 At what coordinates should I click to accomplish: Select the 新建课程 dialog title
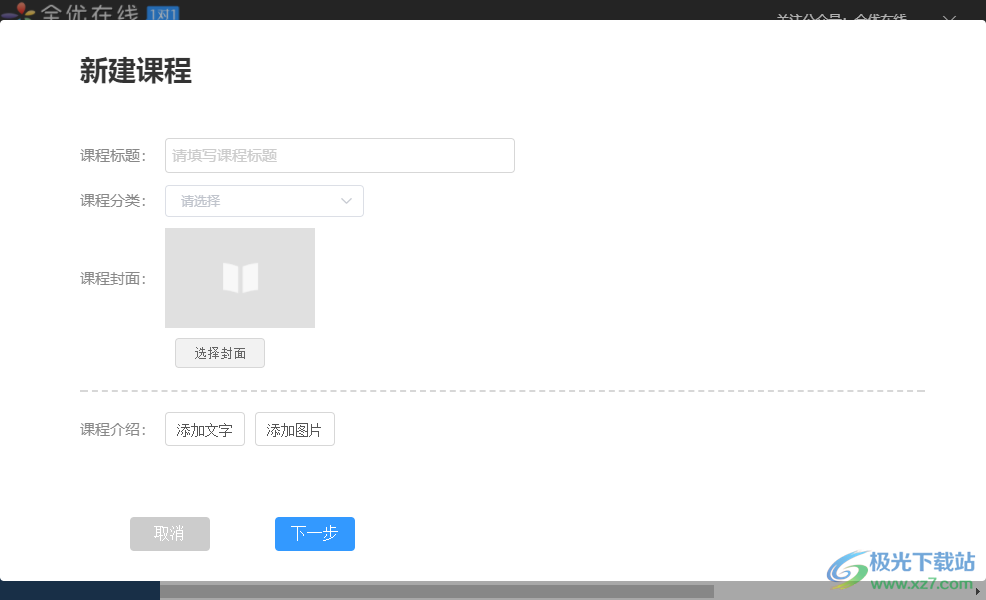[135, 72]
